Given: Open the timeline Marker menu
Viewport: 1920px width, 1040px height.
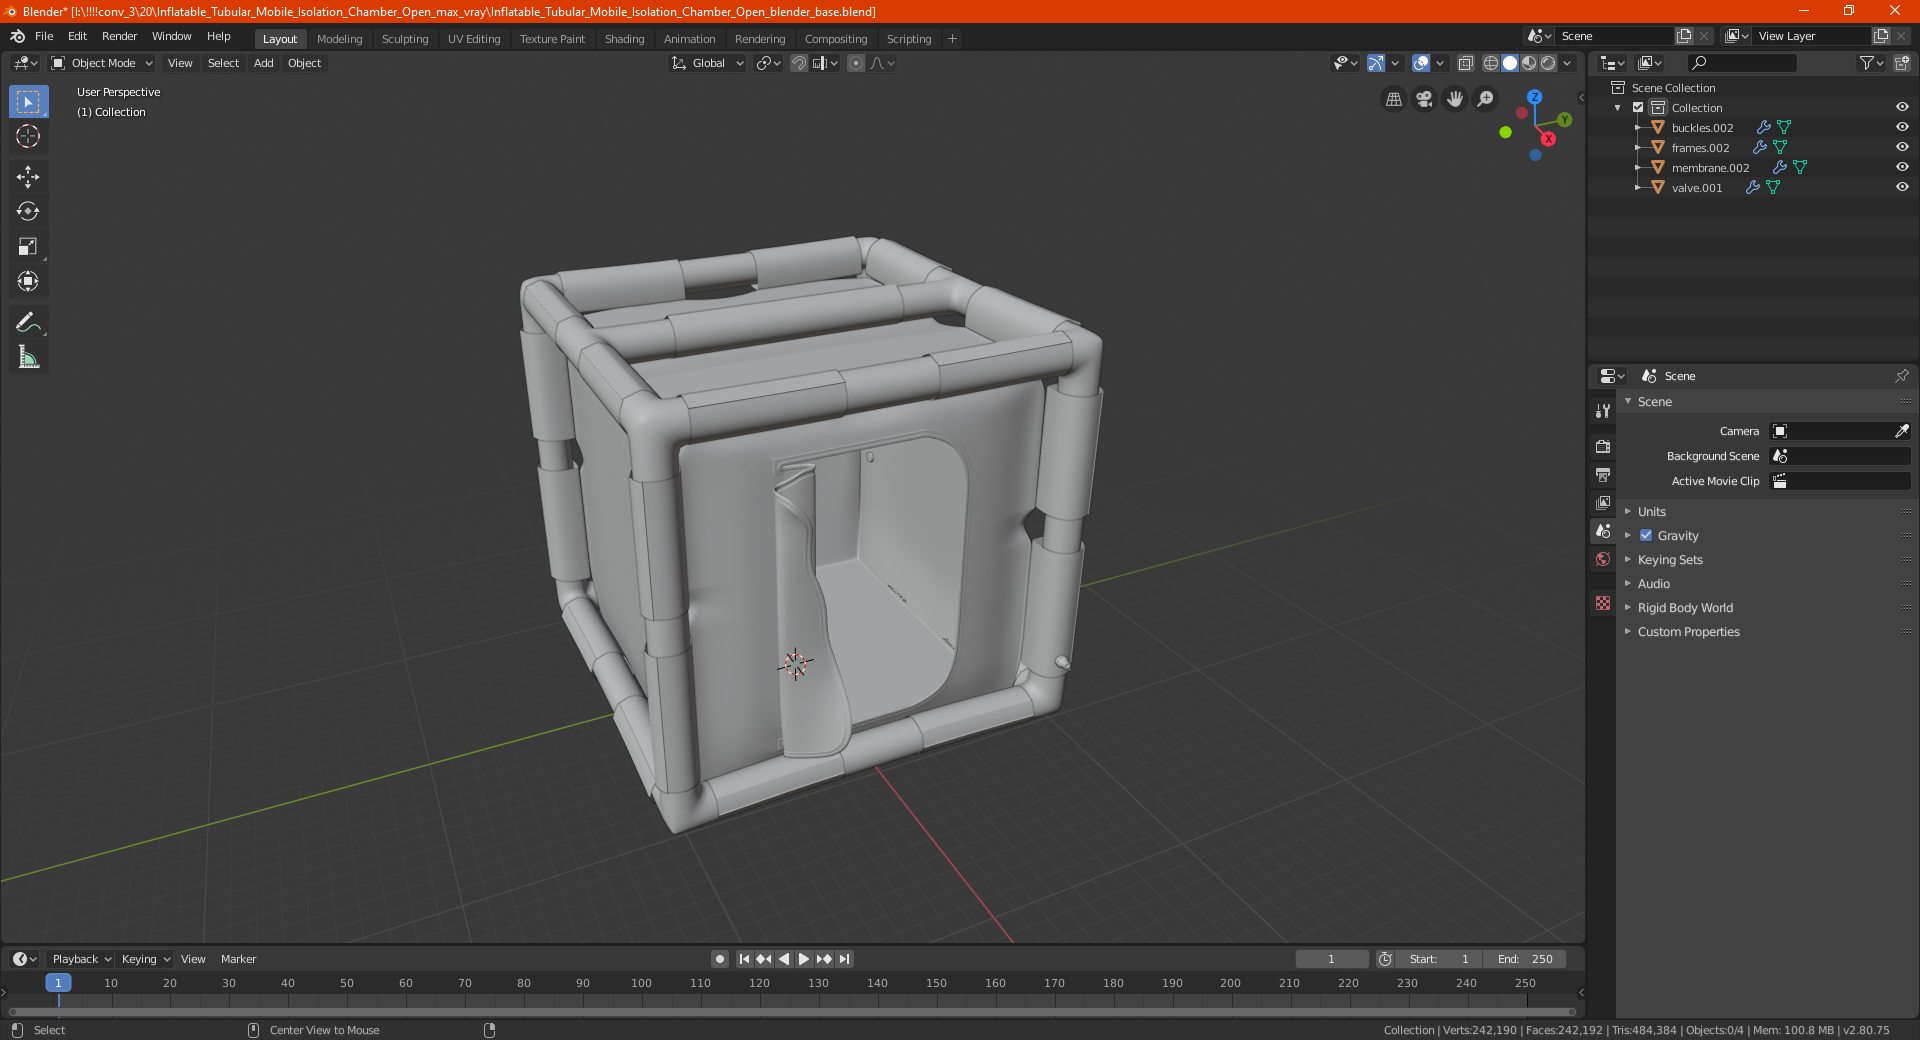Looking at the screenshot, I should pyautogui.click(x=238, y=959).
